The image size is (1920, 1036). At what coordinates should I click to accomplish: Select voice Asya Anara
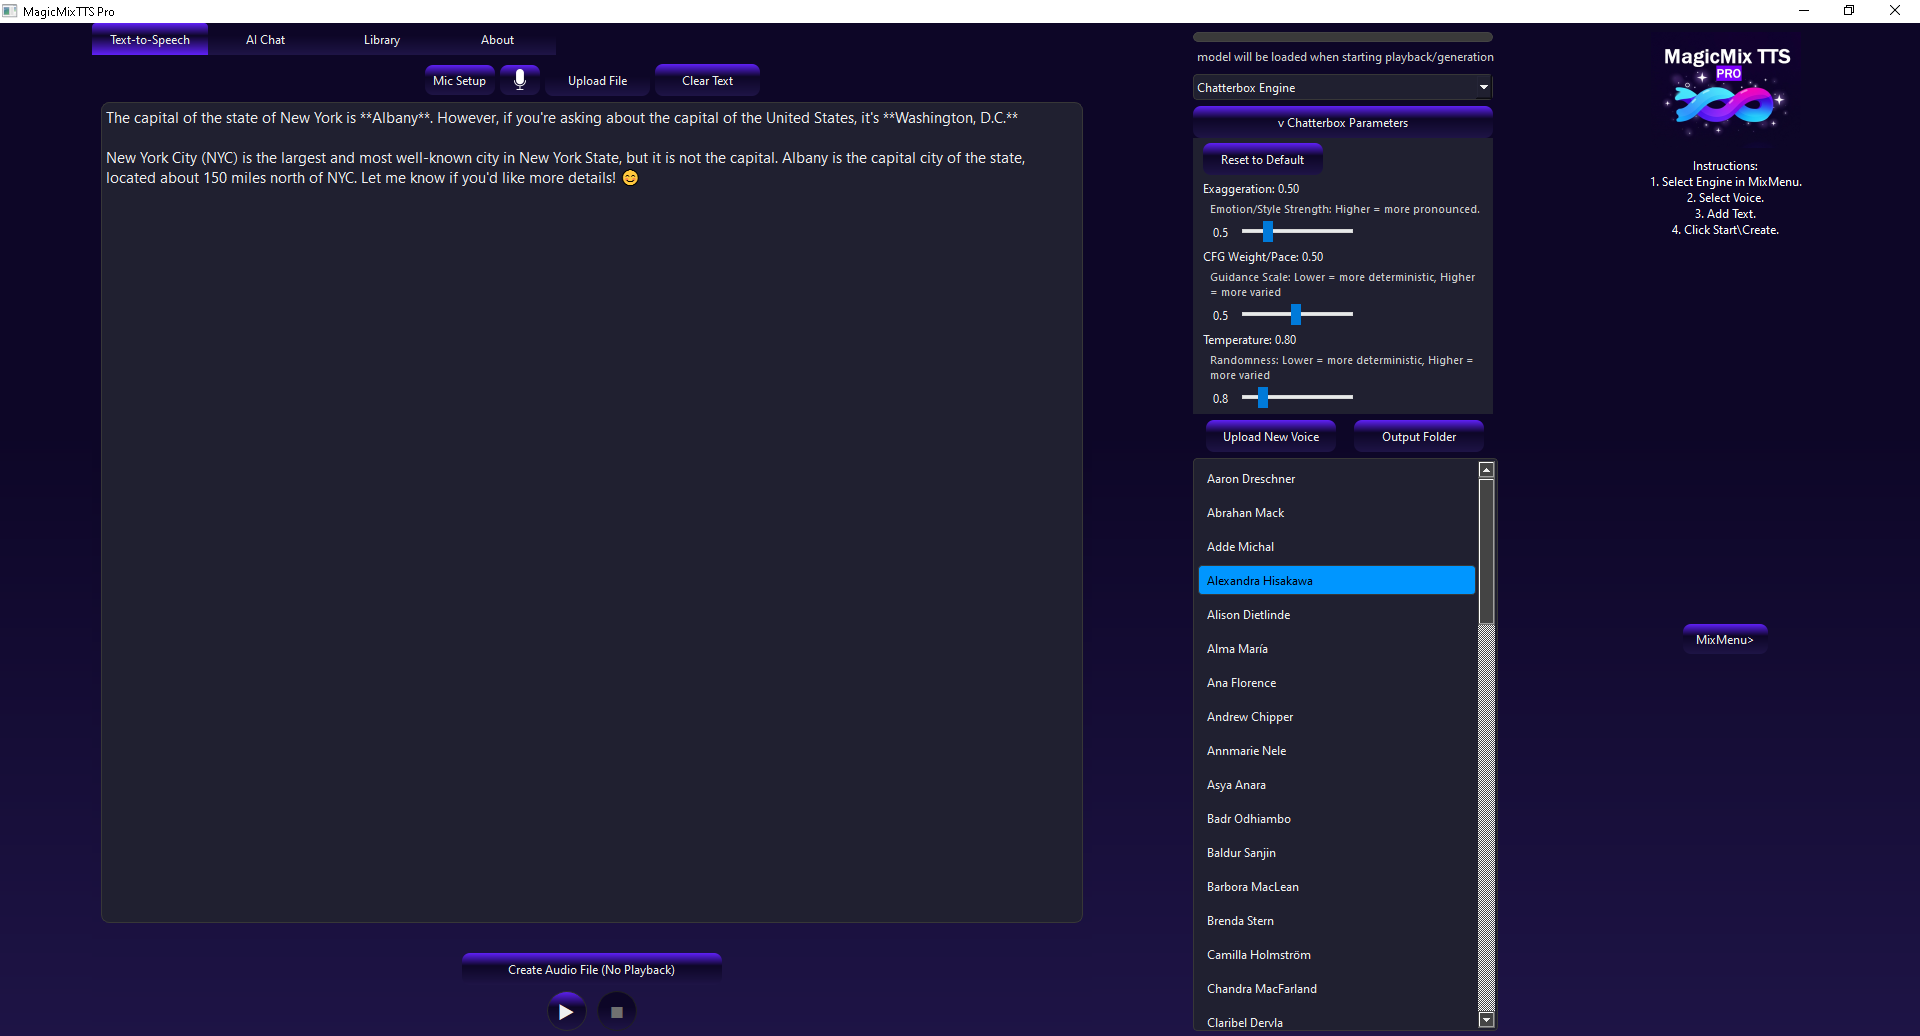point(1337,785)
